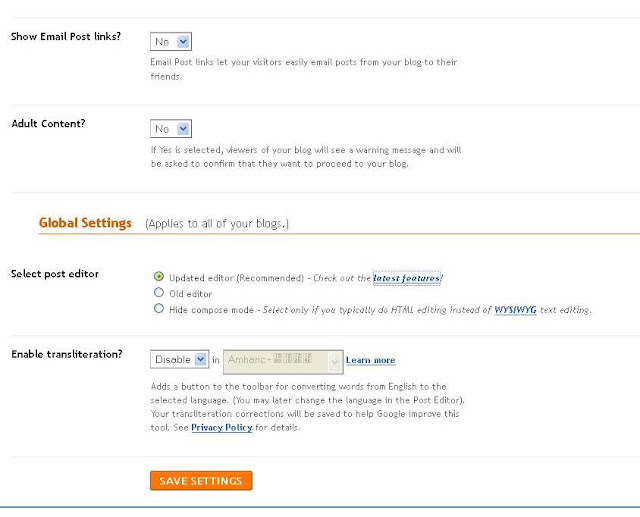Open the Show Email Post links dropdown

pyautogui.click(x=171, y=42)
